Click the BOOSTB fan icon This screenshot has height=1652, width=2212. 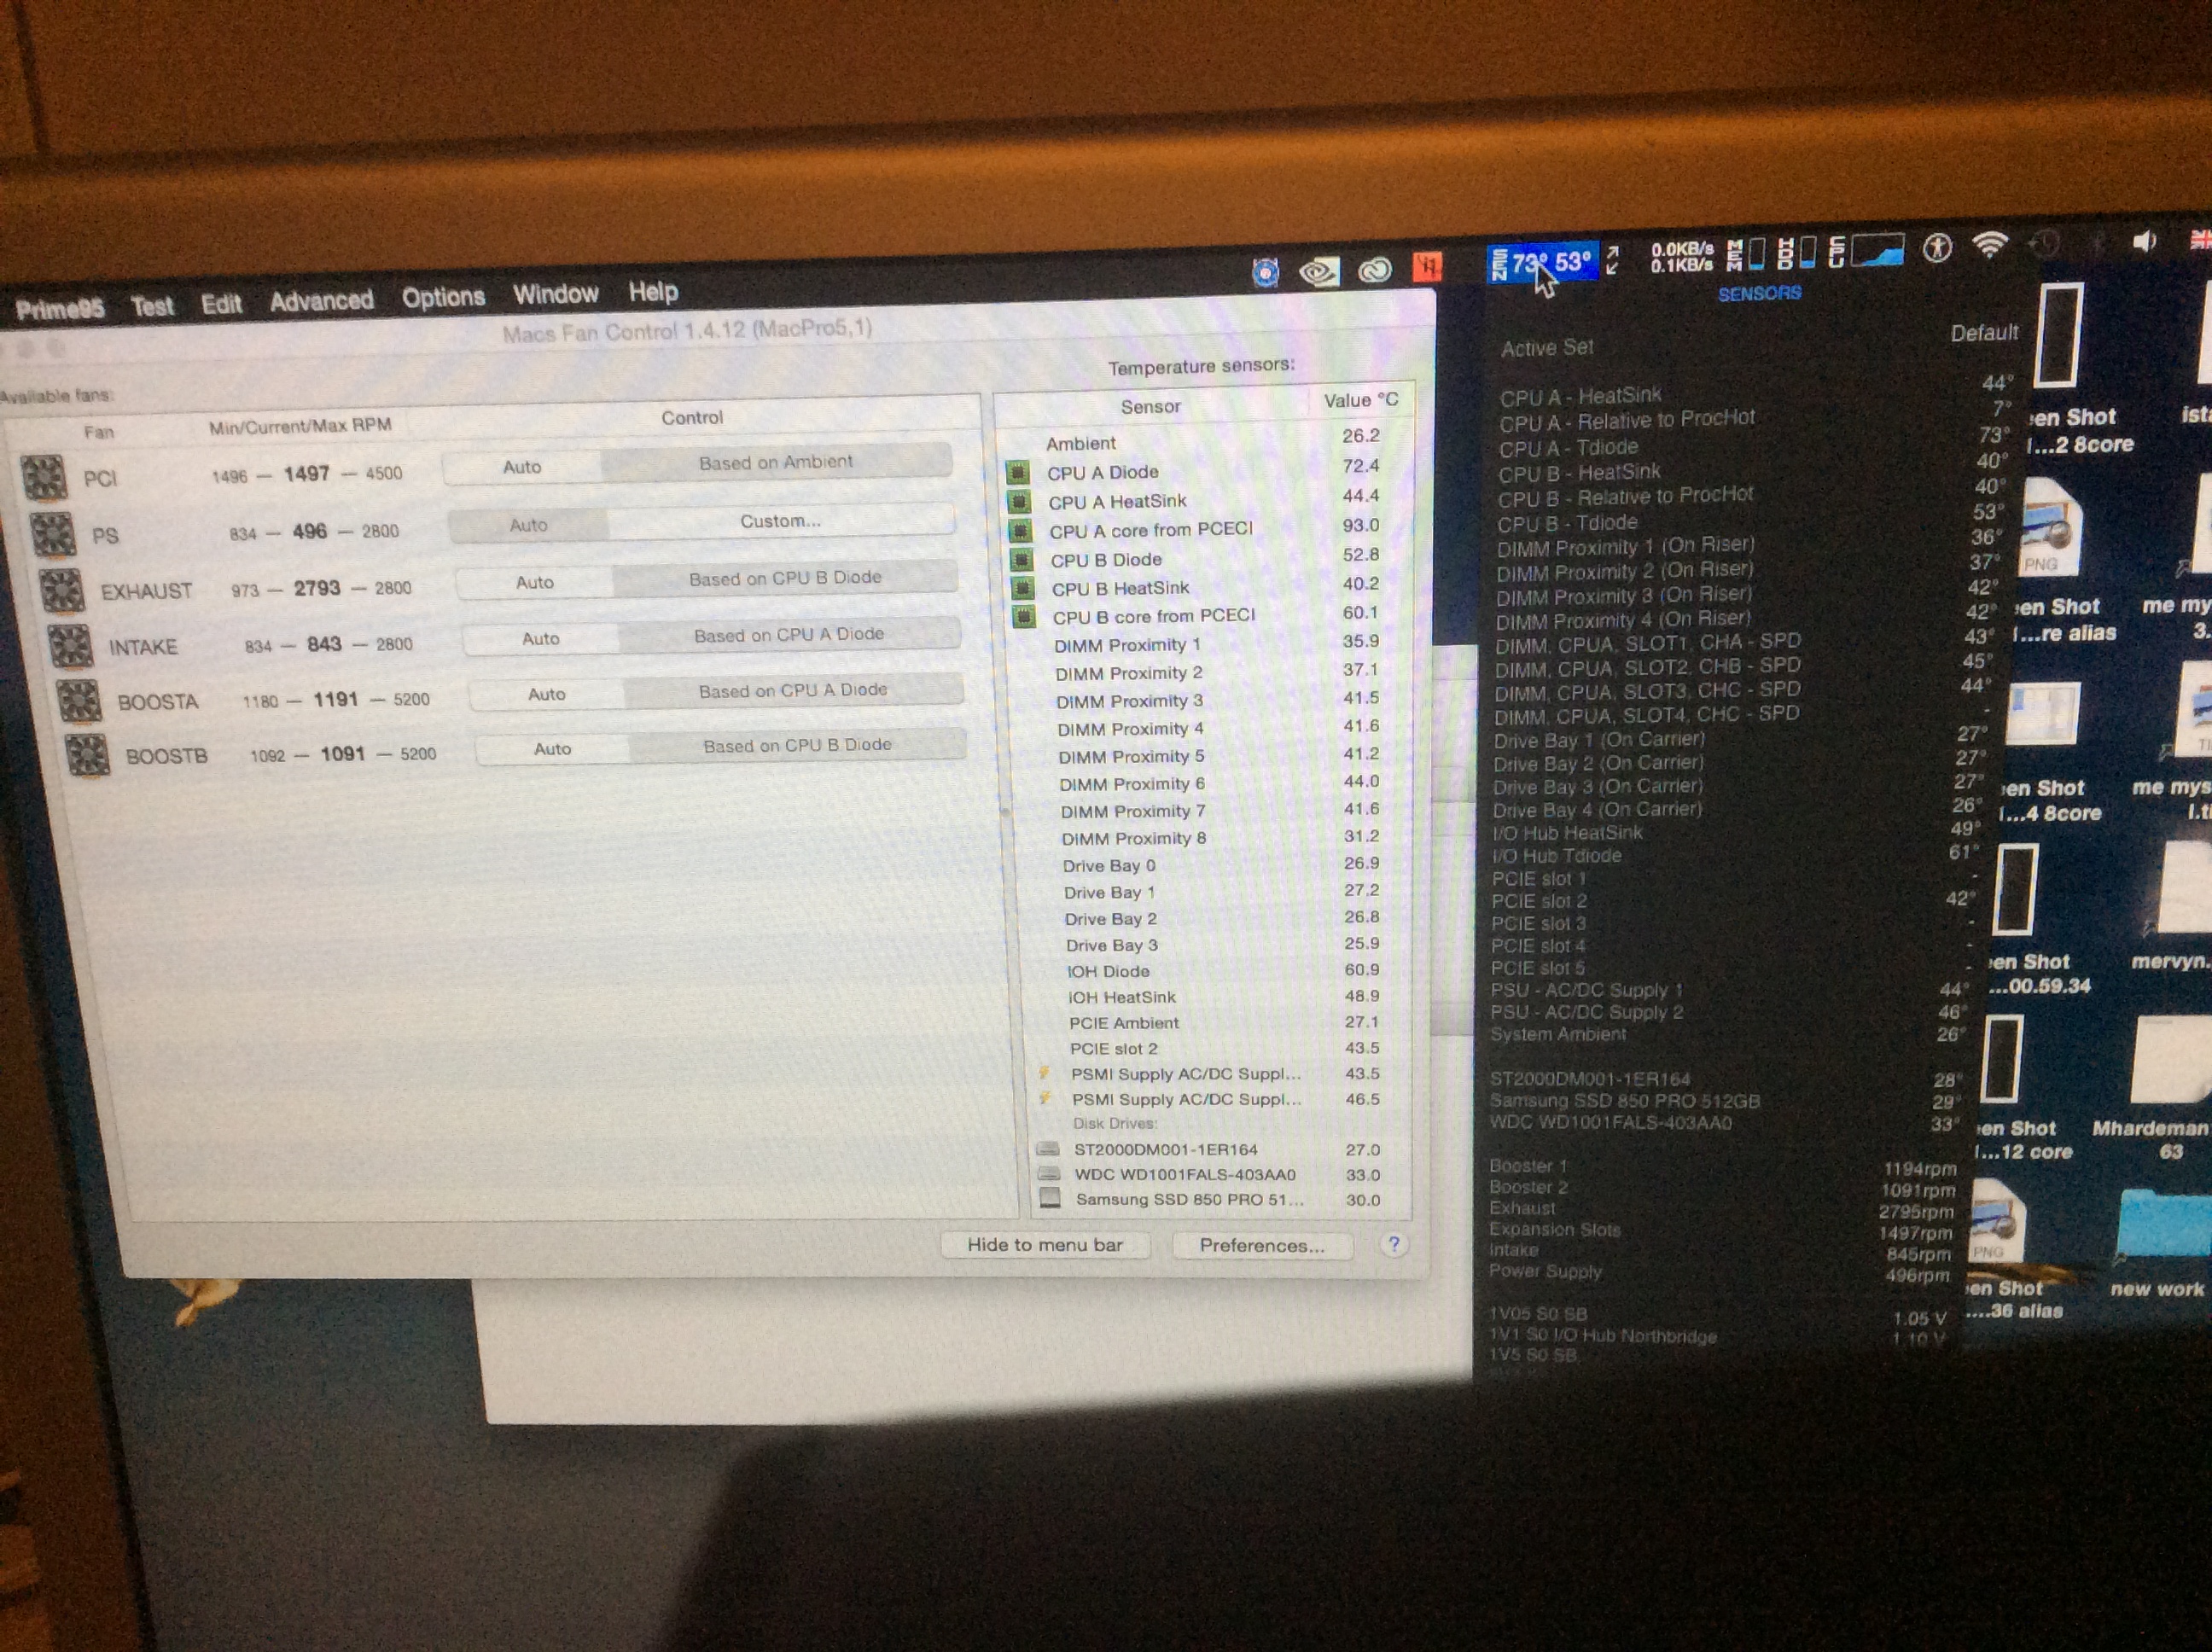(x=87, y=755)
